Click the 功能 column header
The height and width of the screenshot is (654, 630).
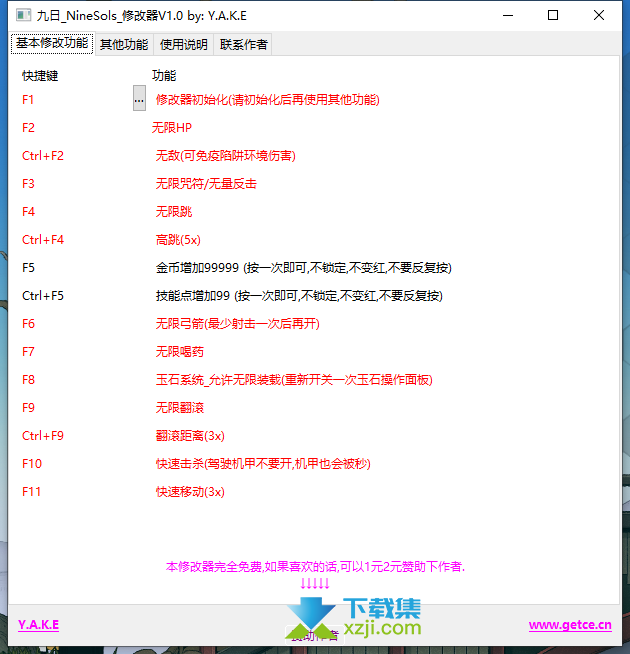pyautogui.click(x=164, y=75)
